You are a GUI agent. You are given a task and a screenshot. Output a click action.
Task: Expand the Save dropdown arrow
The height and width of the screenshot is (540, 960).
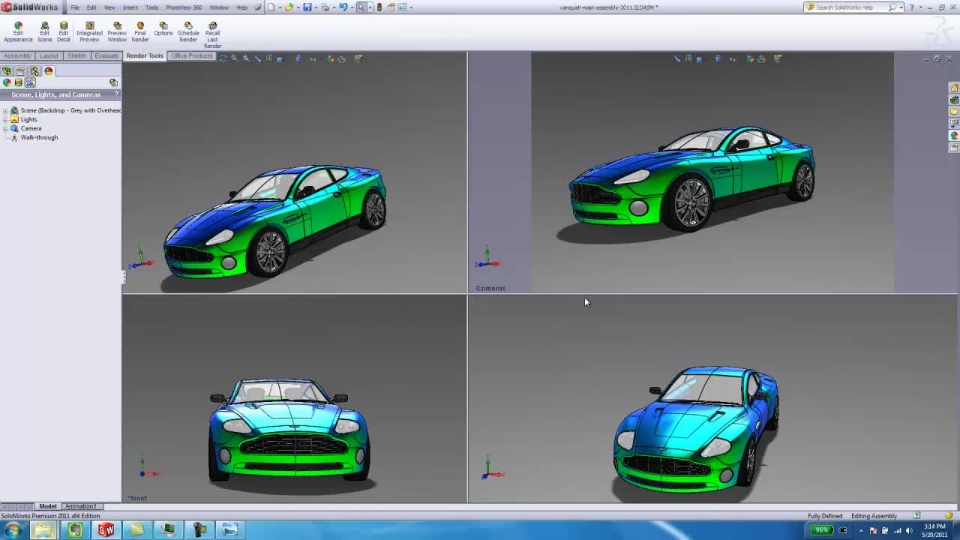[315, 7]
